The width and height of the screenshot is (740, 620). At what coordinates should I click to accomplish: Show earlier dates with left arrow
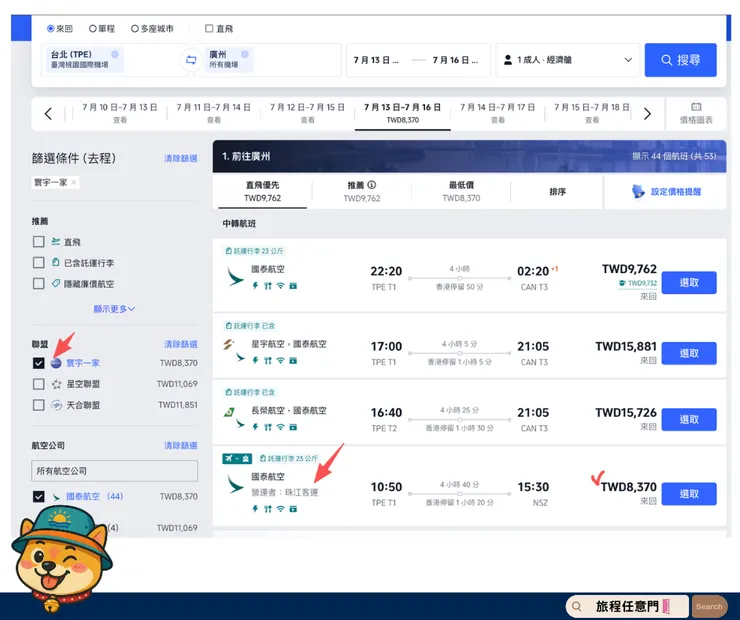[x=48, y=114]
